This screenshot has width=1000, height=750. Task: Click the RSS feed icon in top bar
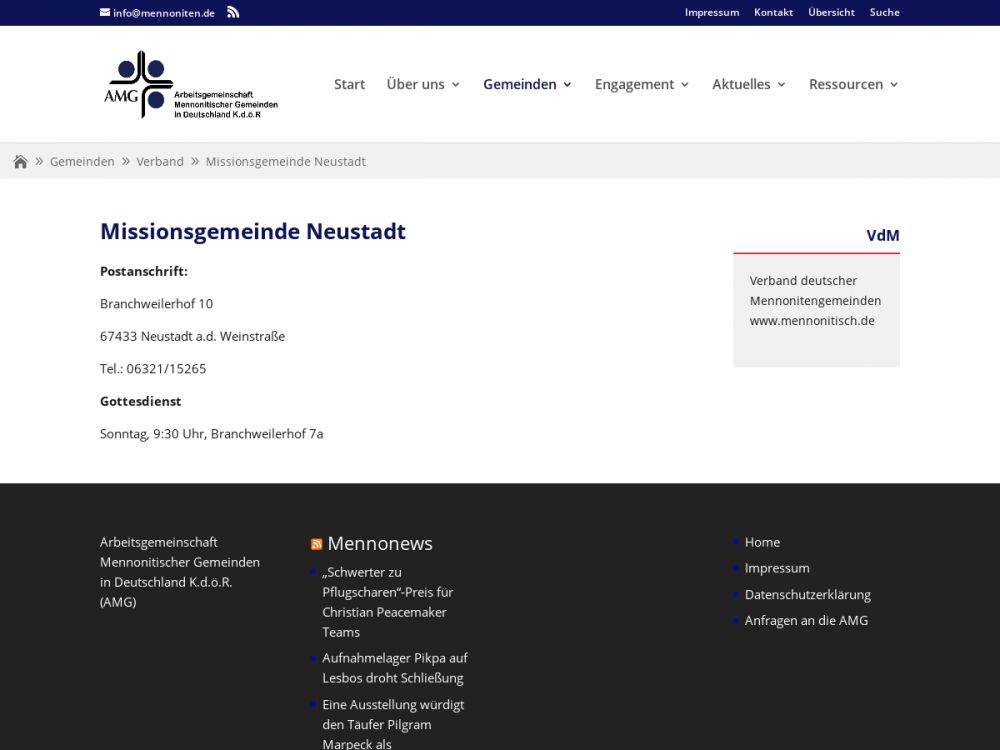click(x=233, y=12)
